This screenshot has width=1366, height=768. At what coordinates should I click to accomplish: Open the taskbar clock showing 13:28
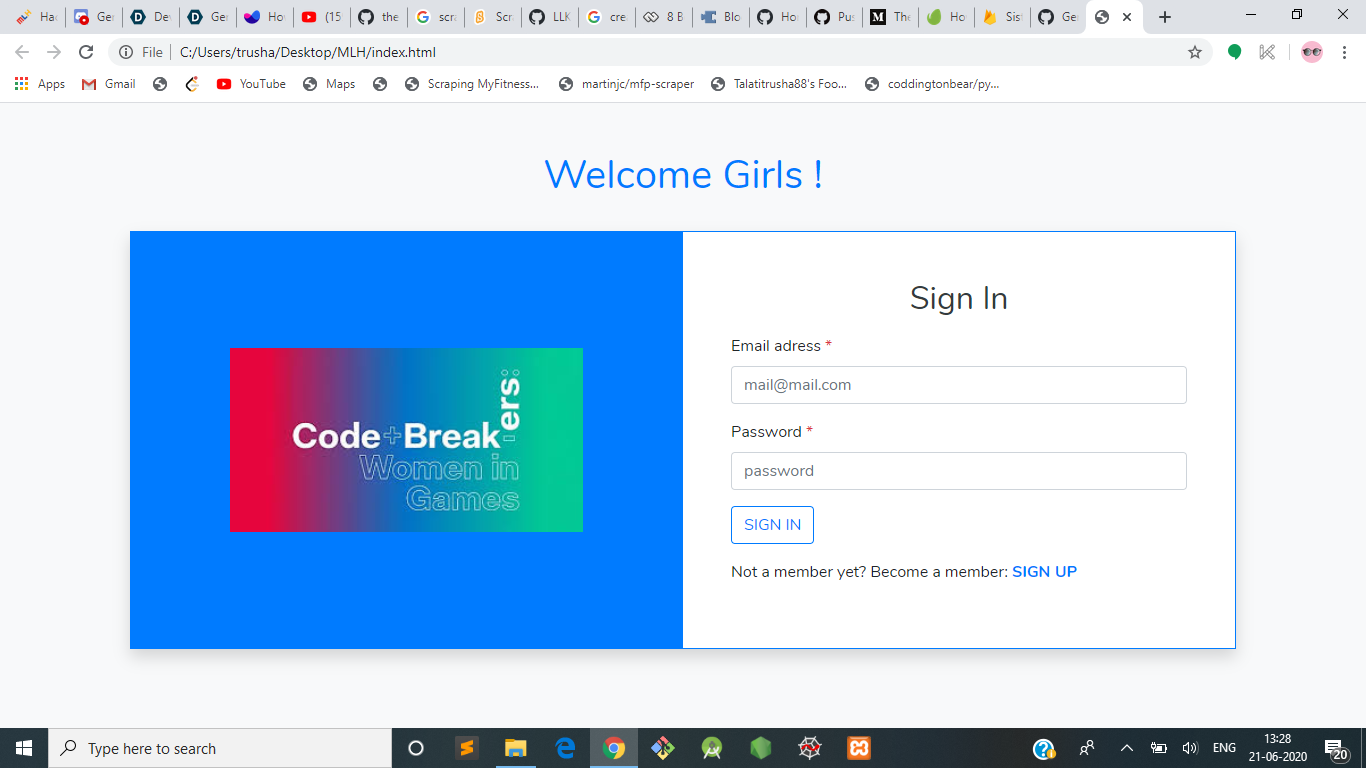(1277, 748)
